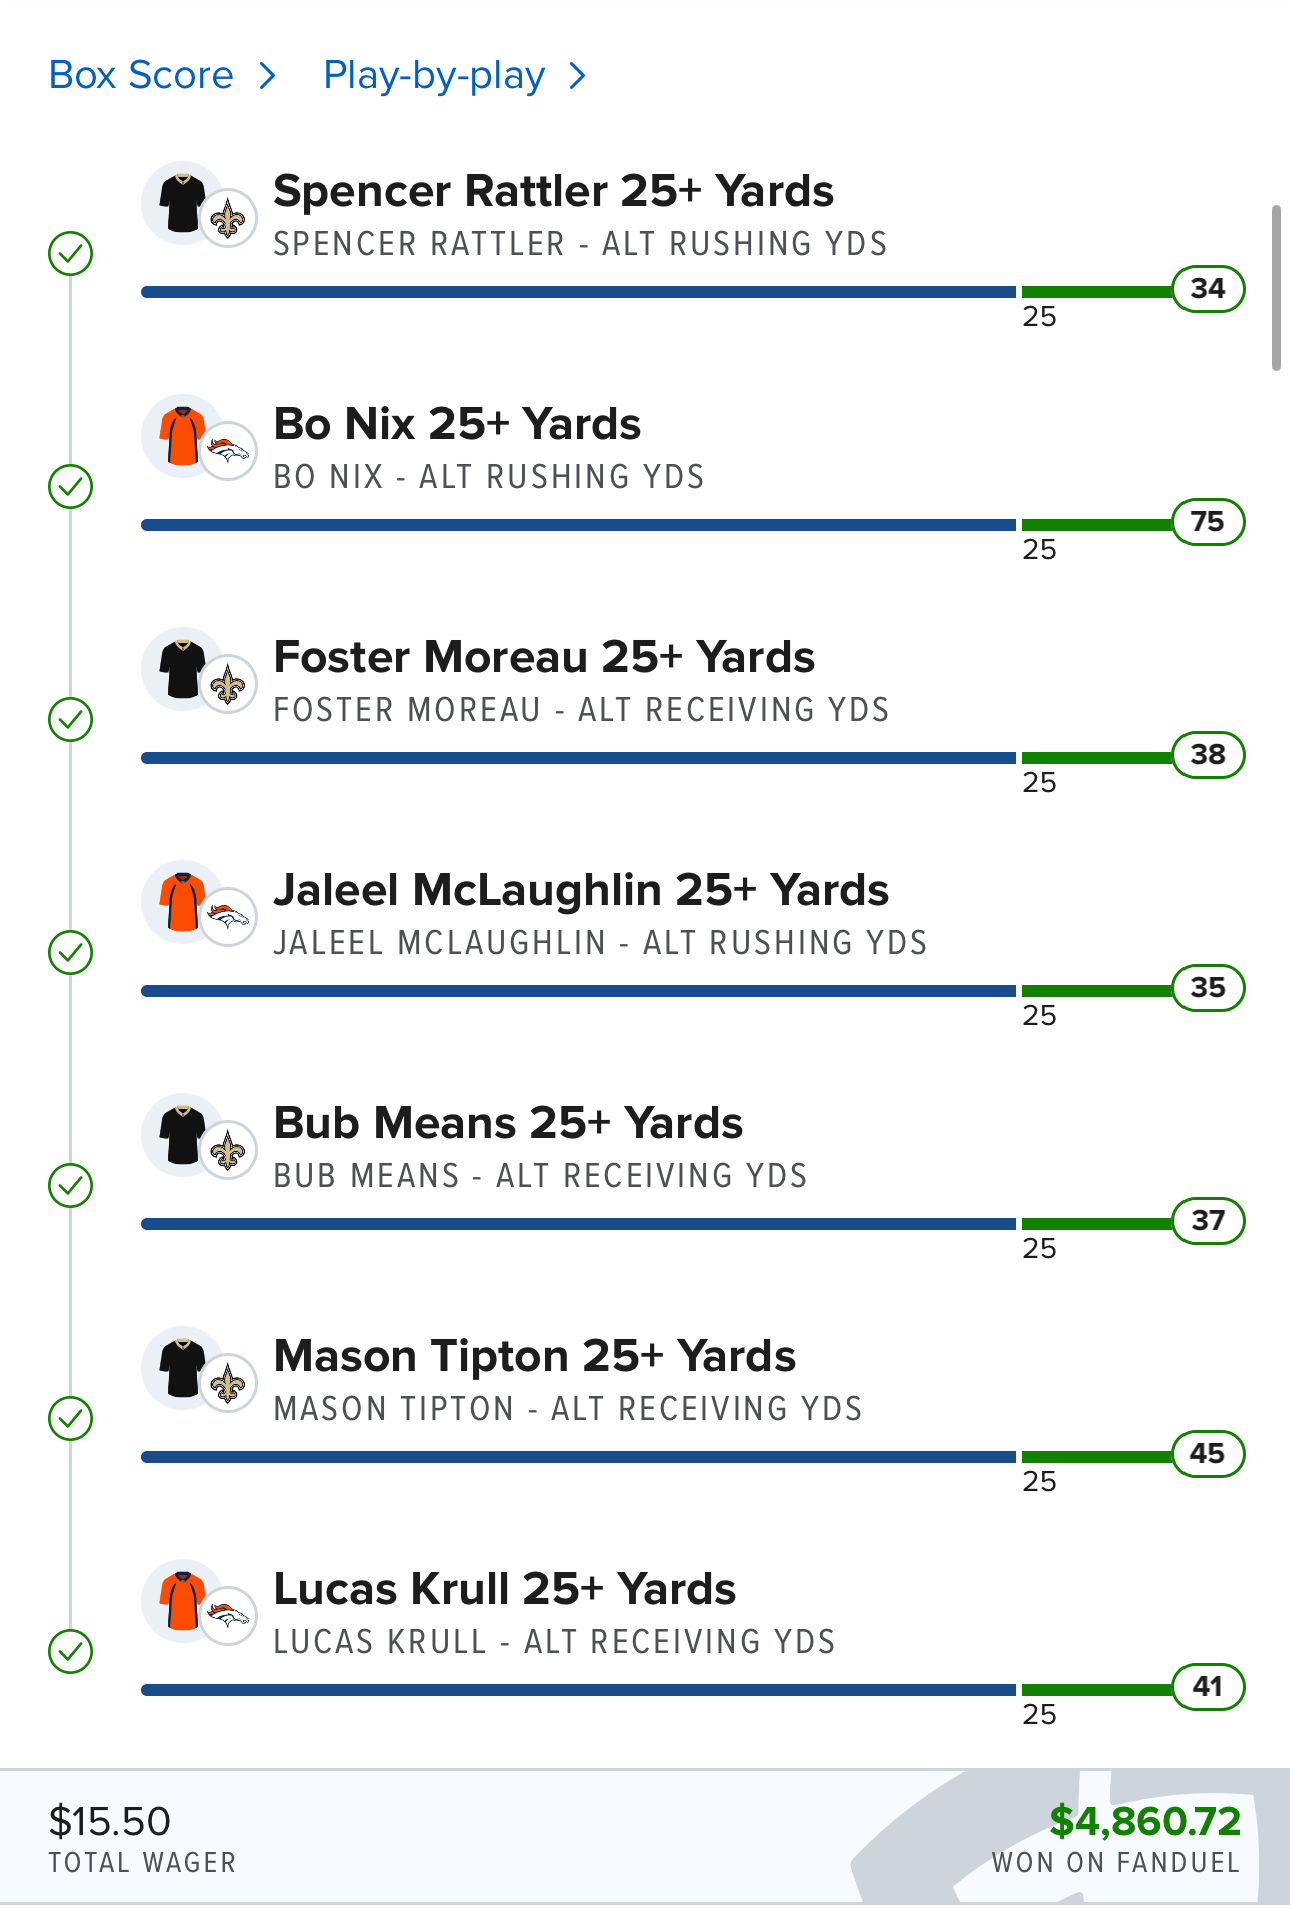Click green checkmark beside Lucas Krull leg

point(71,1652)
